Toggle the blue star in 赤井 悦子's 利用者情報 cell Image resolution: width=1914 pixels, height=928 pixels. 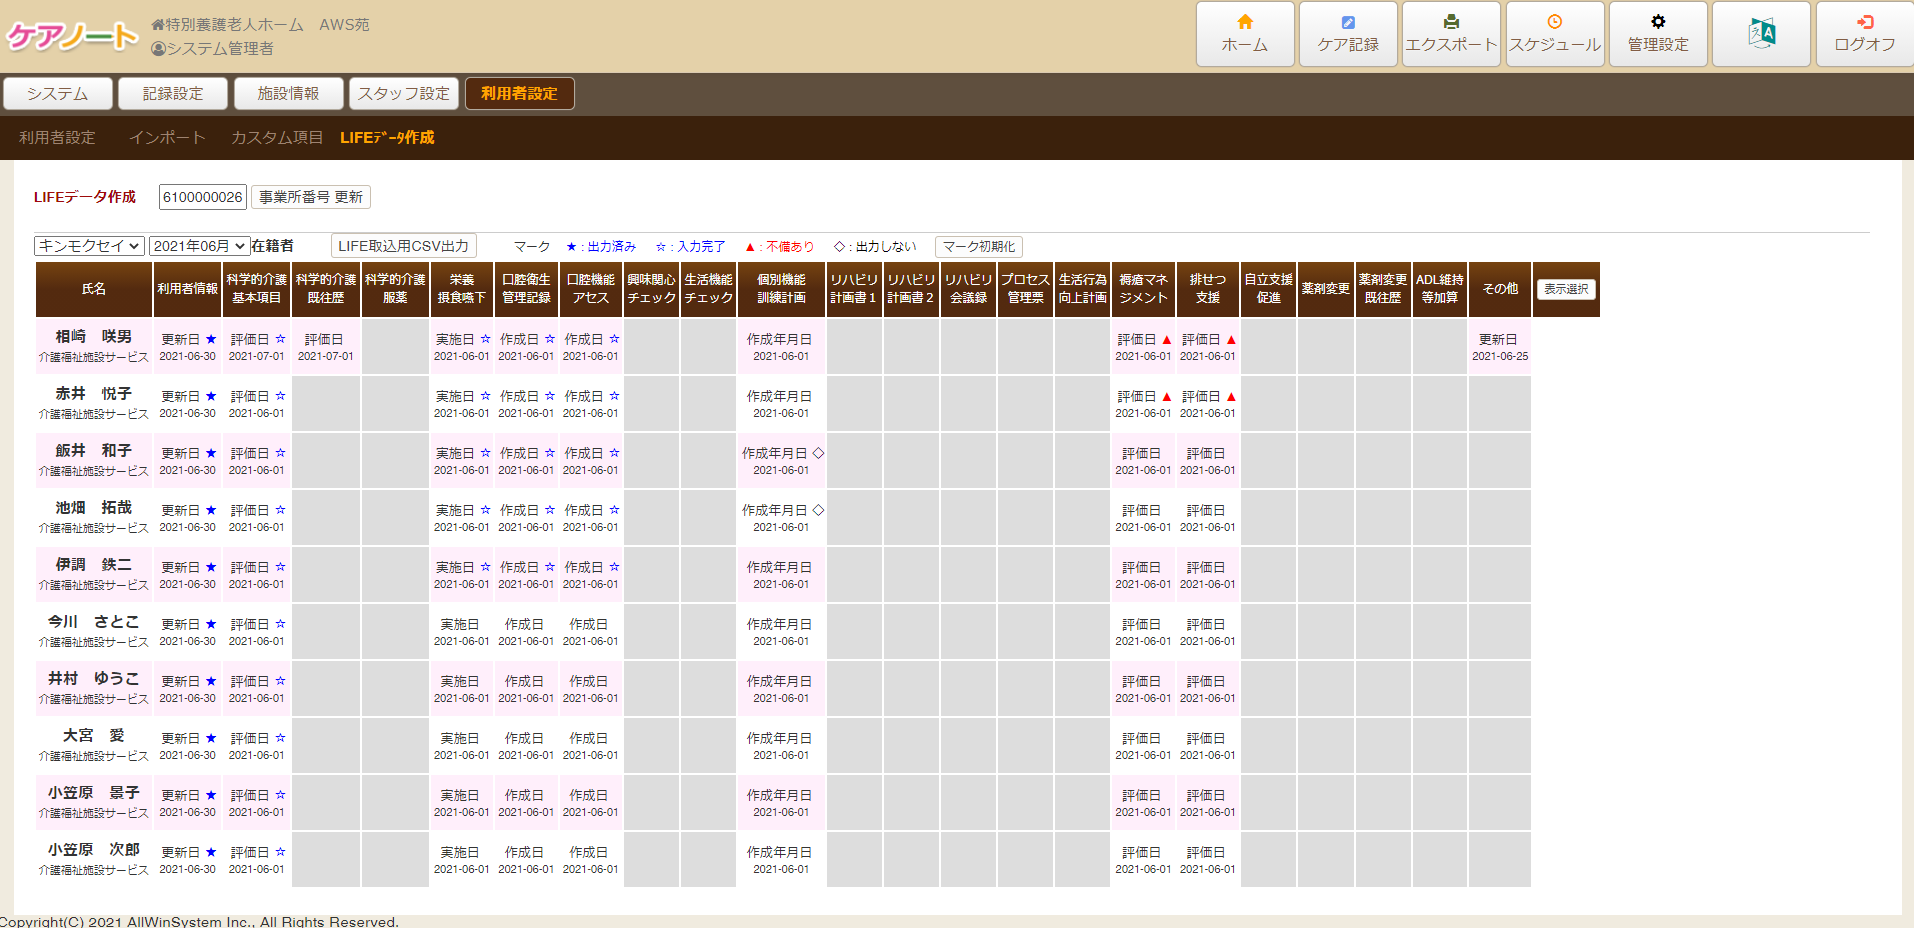click(x=211, y=396)
